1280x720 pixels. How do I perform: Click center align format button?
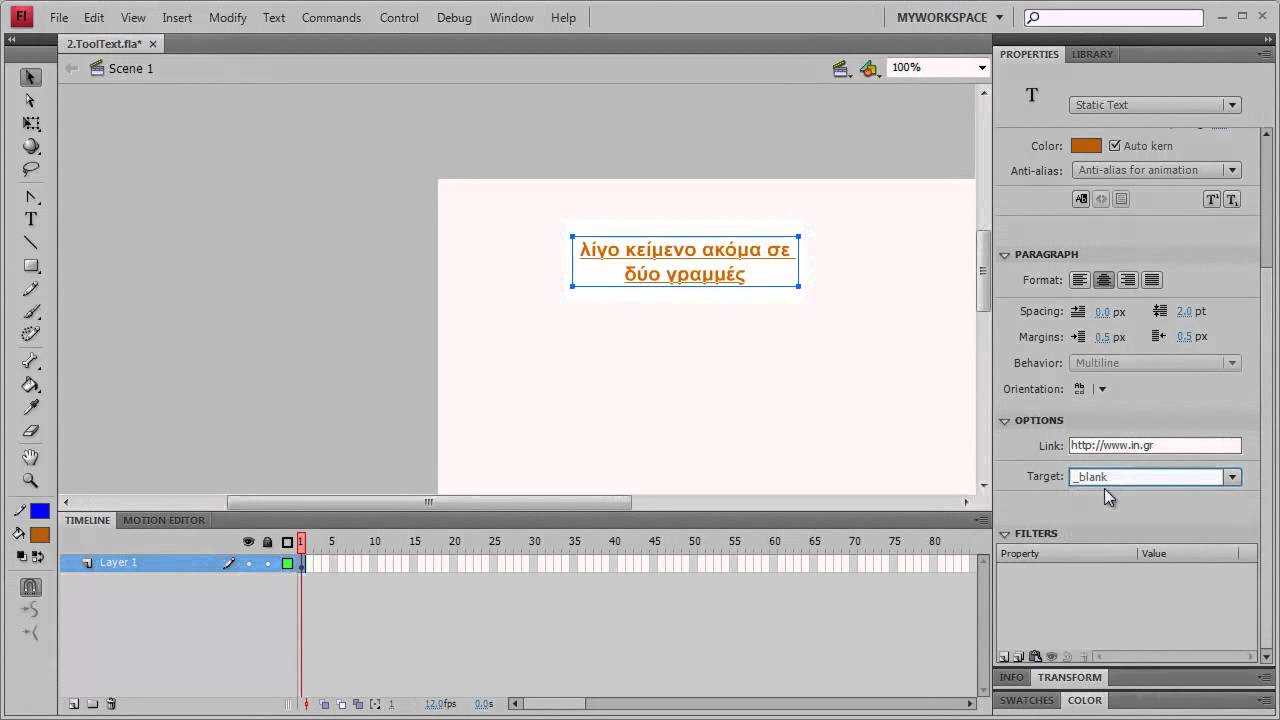click(x=1104, y=280)
